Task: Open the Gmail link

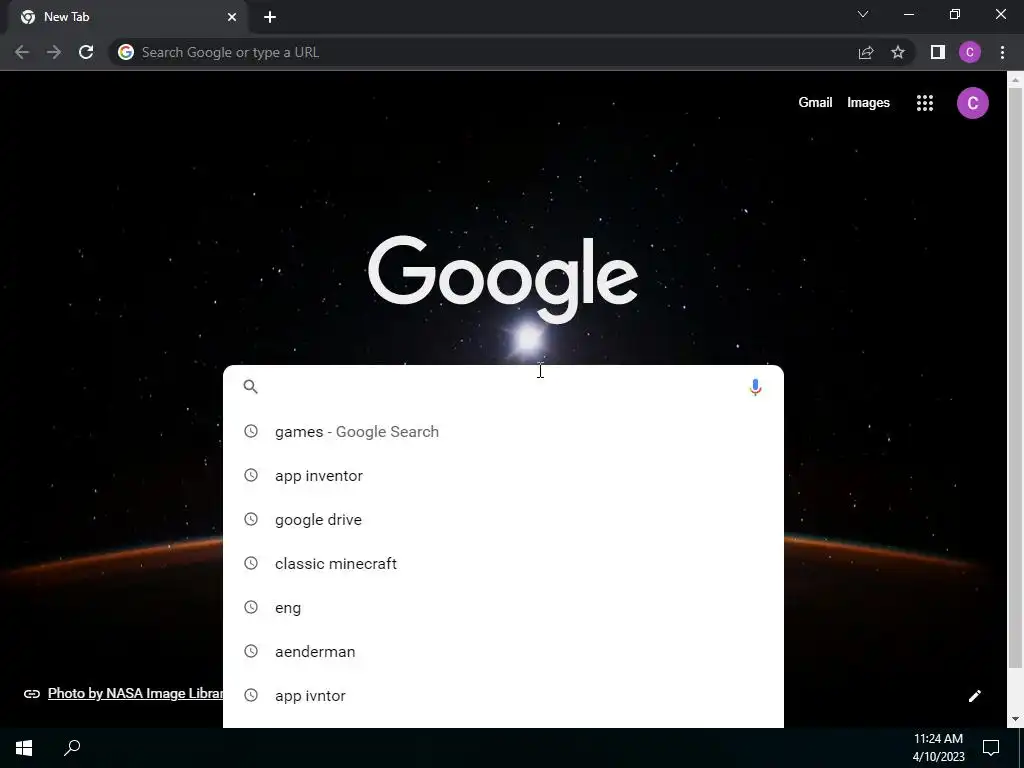Action: click(815, 103)
